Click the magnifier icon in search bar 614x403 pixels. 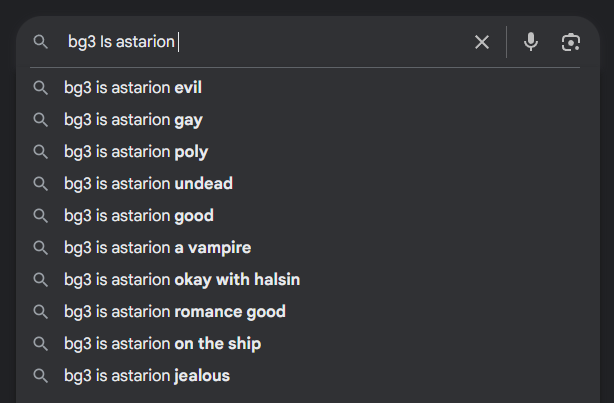(41, 42)
